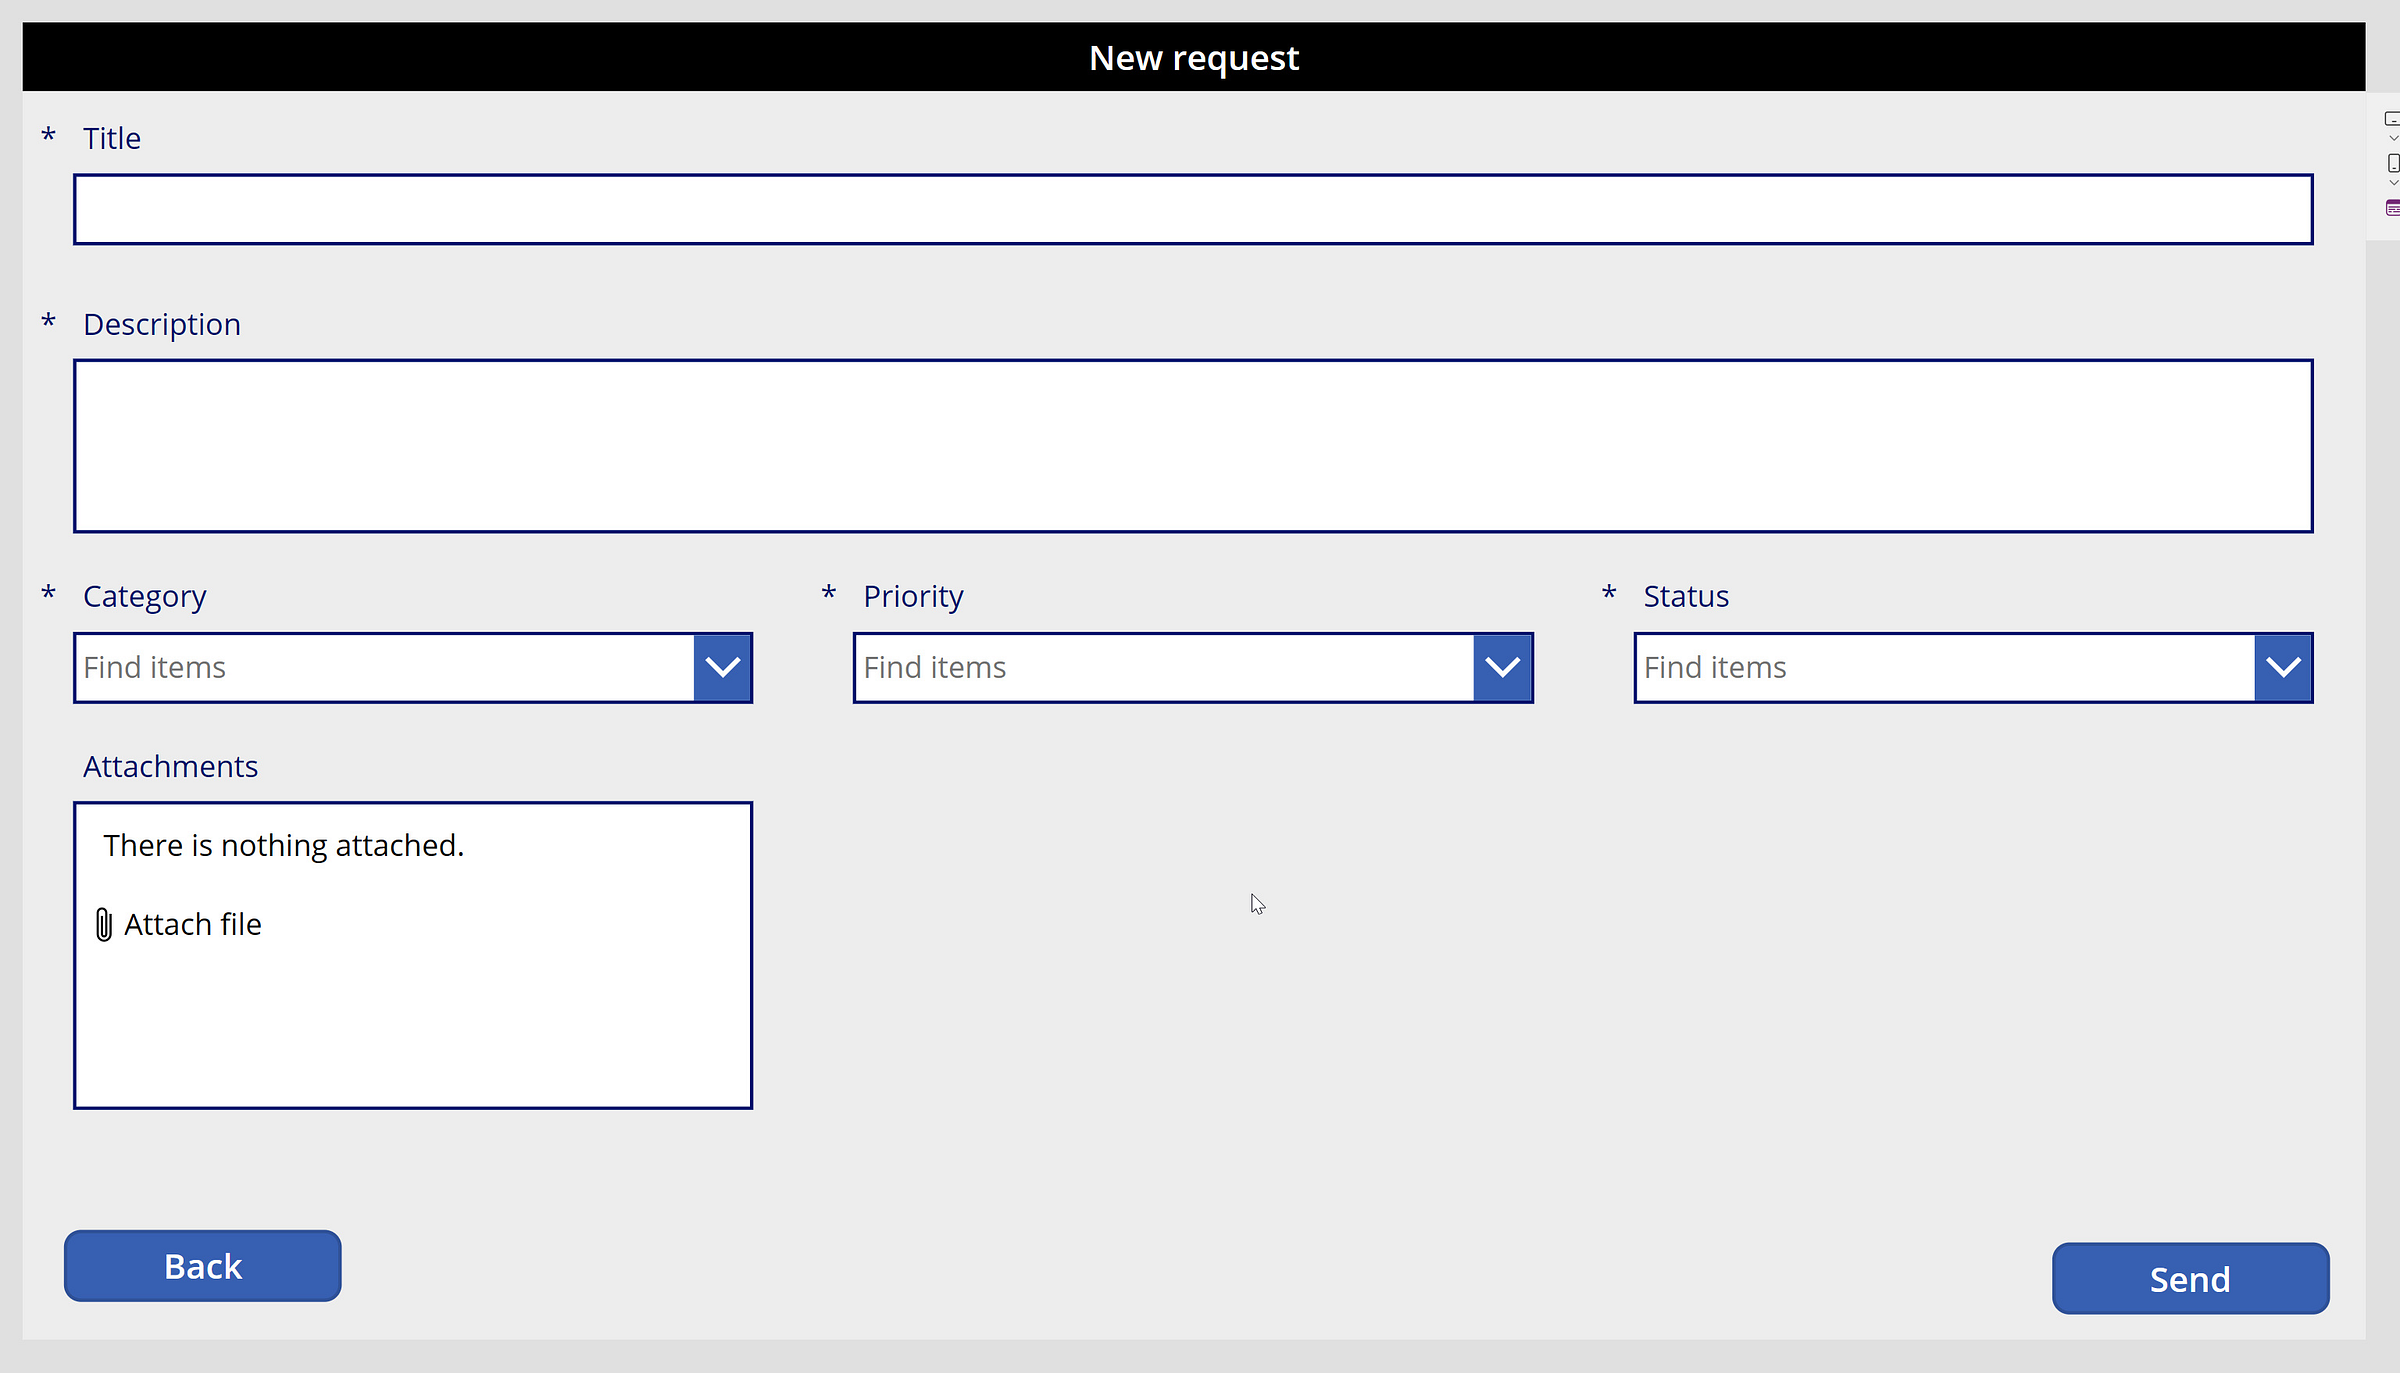Expand chevron below the phone icon
Screen dimensions: 2400x1373
coord(2393,183)
